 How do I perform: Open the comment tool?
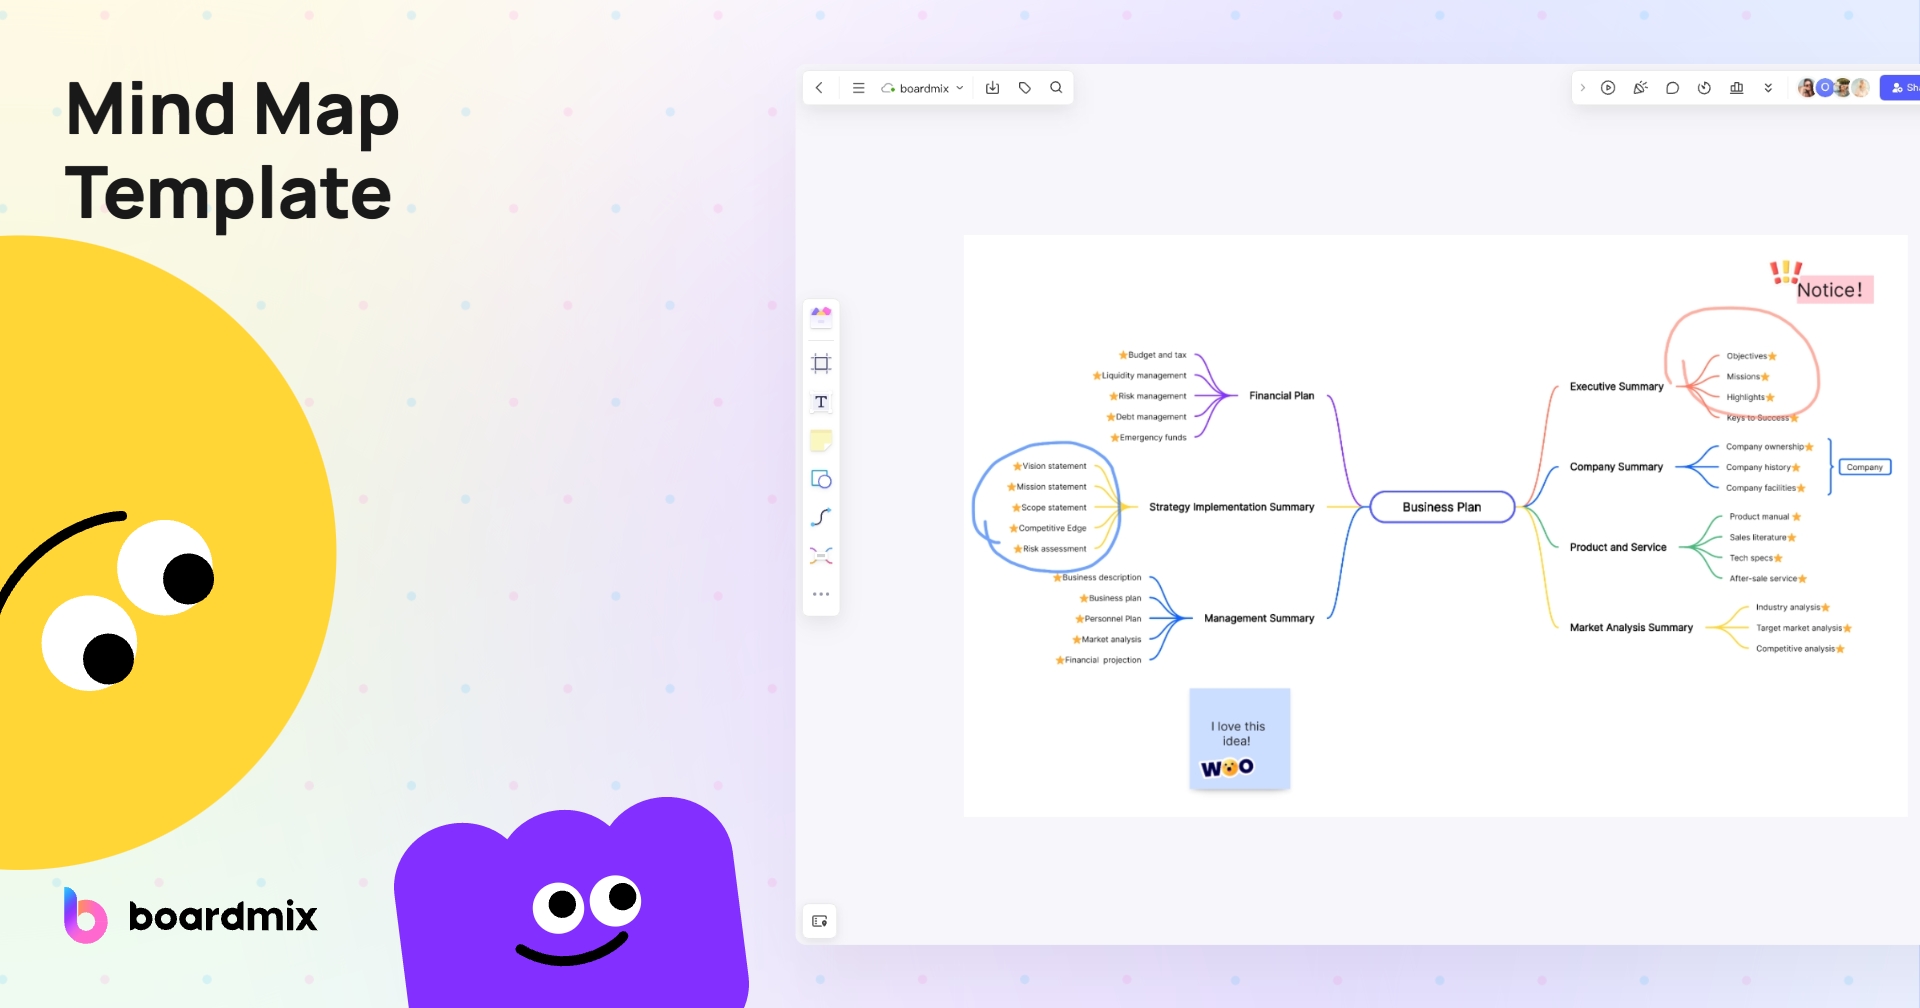[1672, 88]
